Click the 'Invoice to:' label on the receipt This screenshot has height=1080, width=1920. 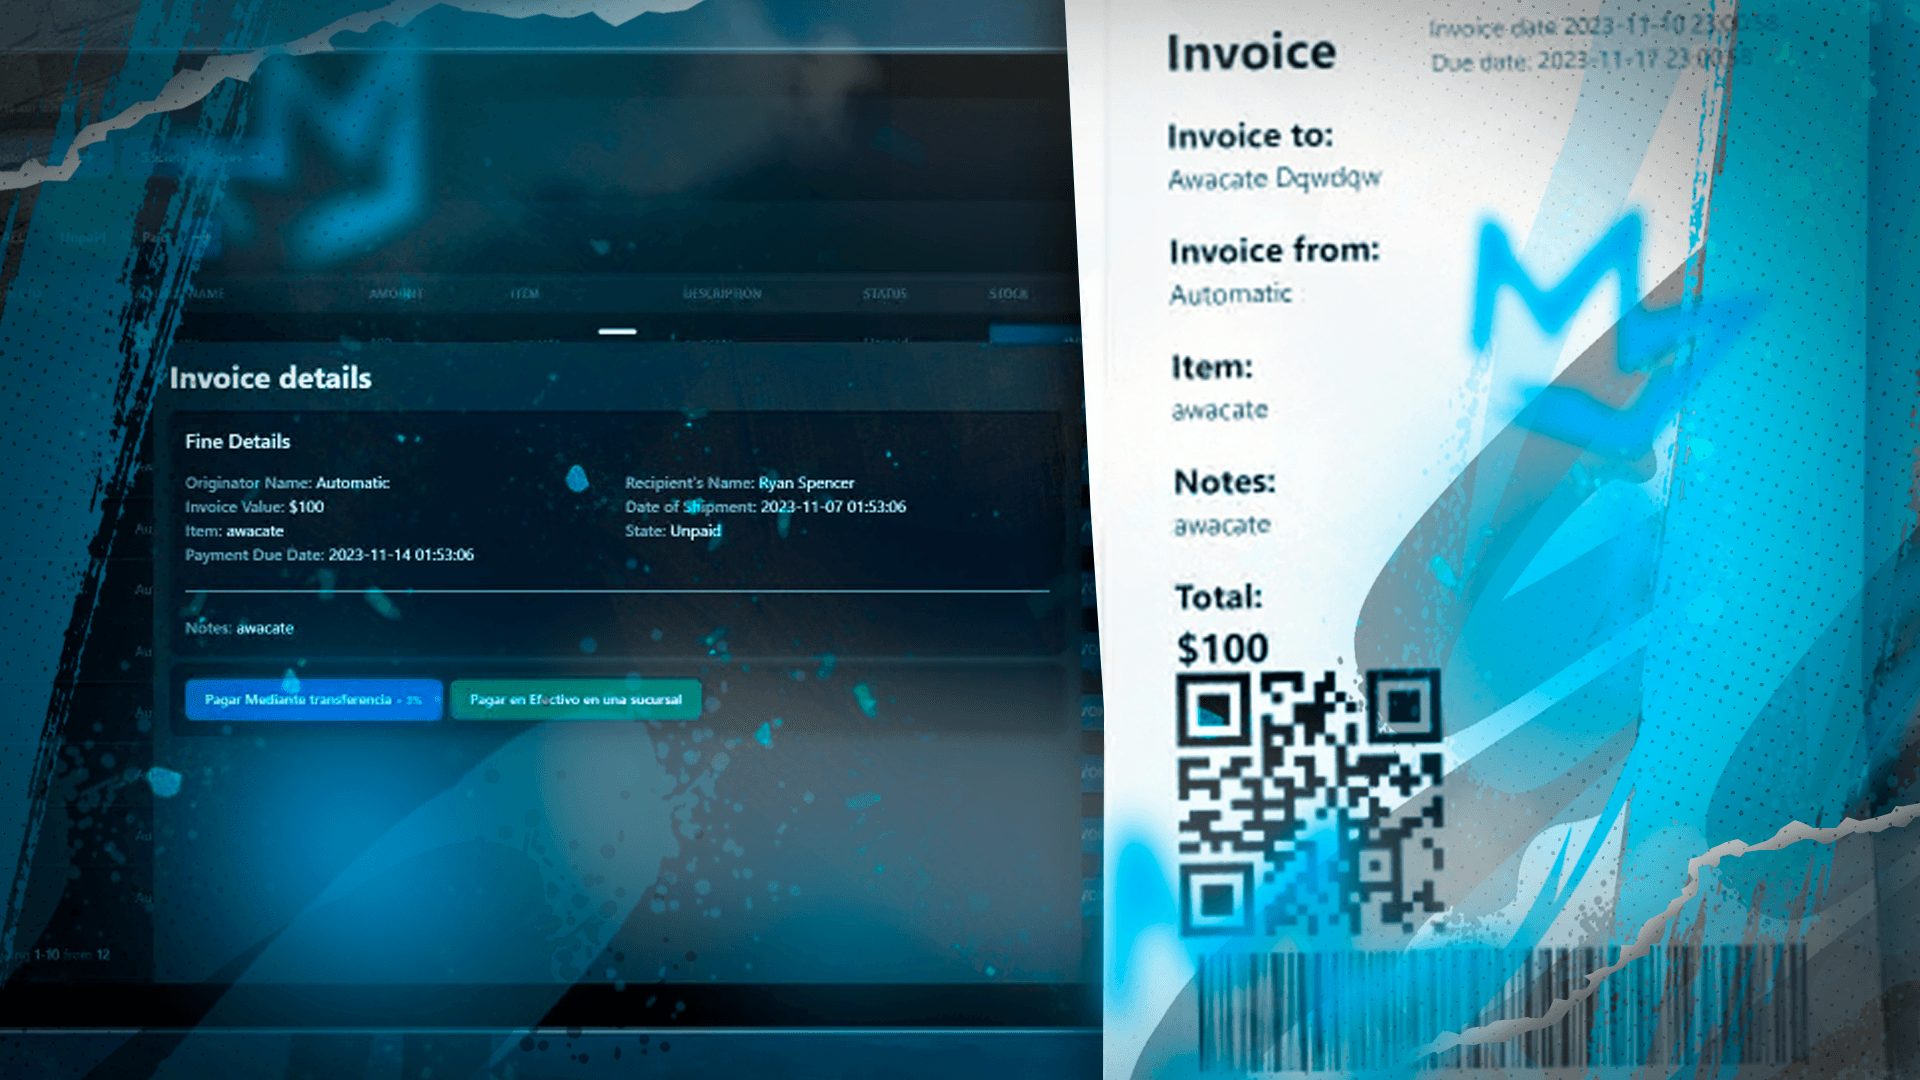coord(1250,135)
